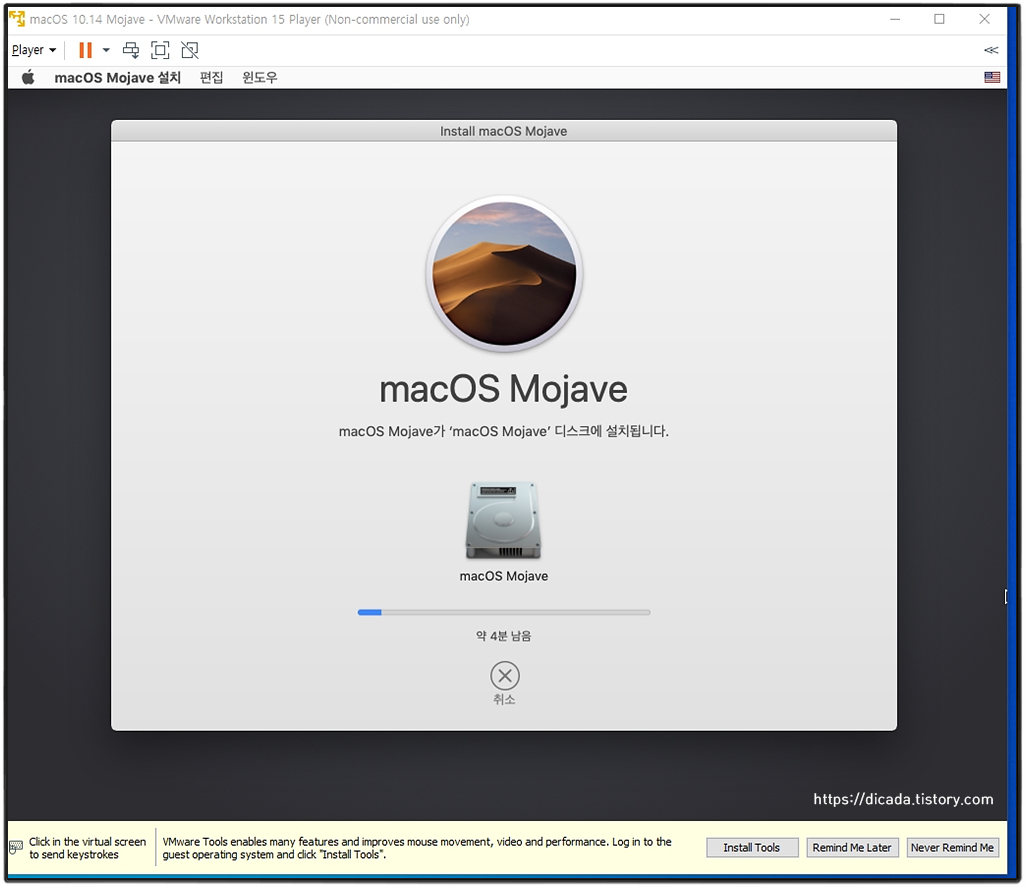Open the Player menu

click(34, 50)
